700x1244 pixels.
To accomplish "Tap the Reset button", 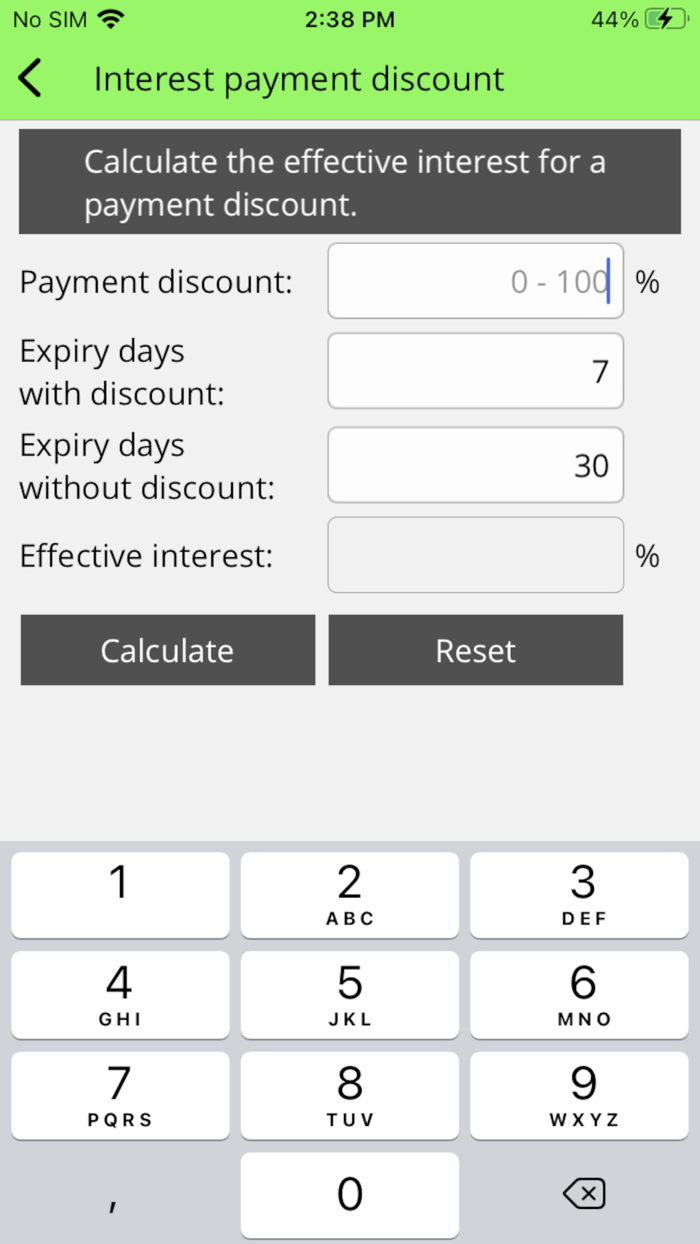I will point(476,650).
